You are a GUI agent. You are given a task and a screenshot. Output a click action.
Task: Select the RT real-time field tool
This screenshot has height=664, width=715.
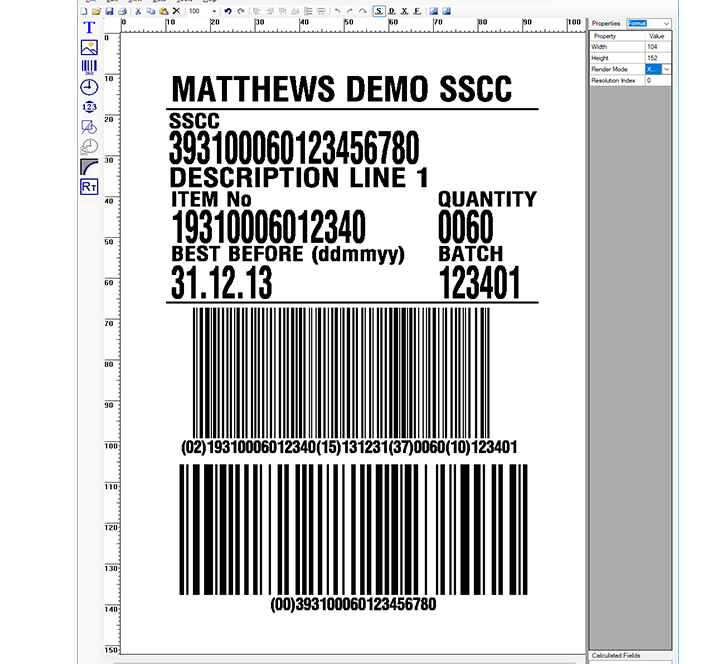coord(89,187)
